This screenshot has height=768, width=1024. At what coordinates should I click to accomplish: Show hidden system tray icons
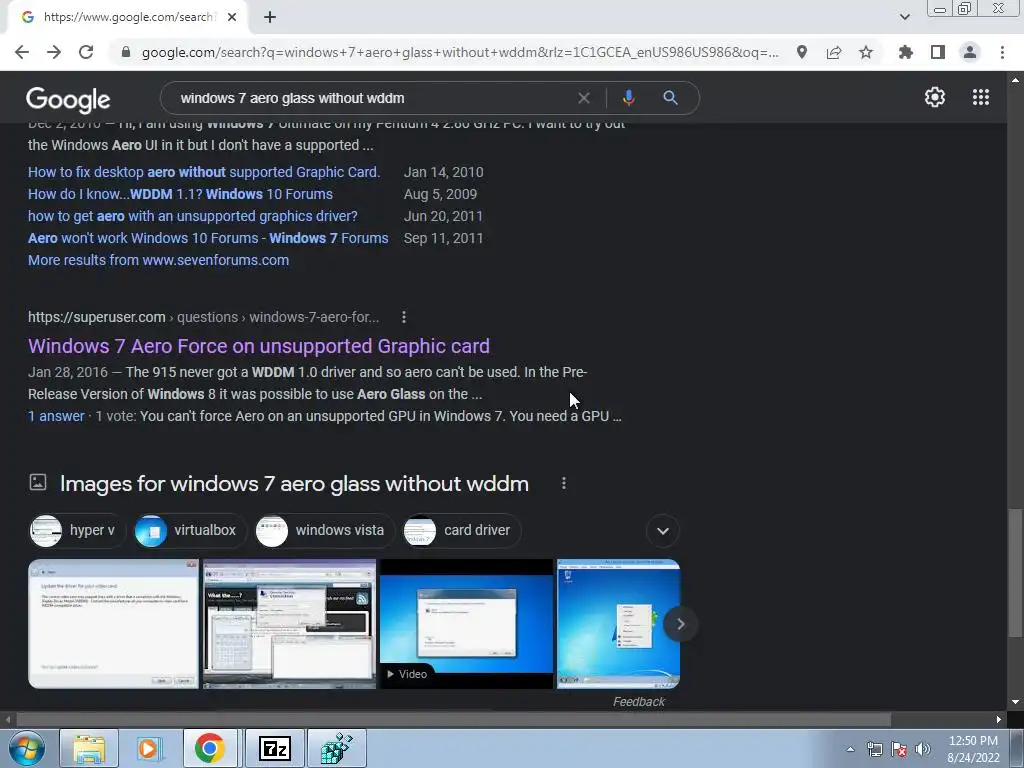850,749
